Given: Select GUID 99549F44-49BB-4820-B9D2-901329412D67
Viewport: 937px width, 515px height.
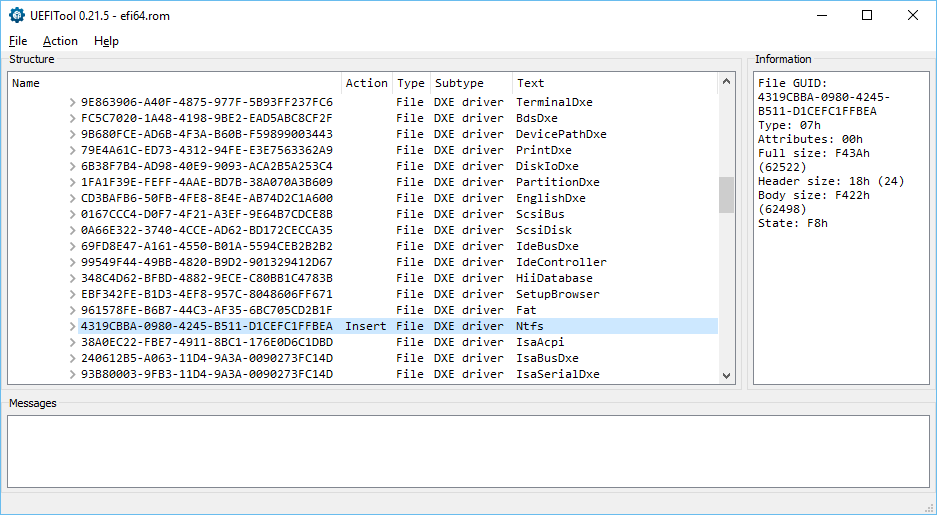Looking at the screenshot, I should tap(207, 262).
